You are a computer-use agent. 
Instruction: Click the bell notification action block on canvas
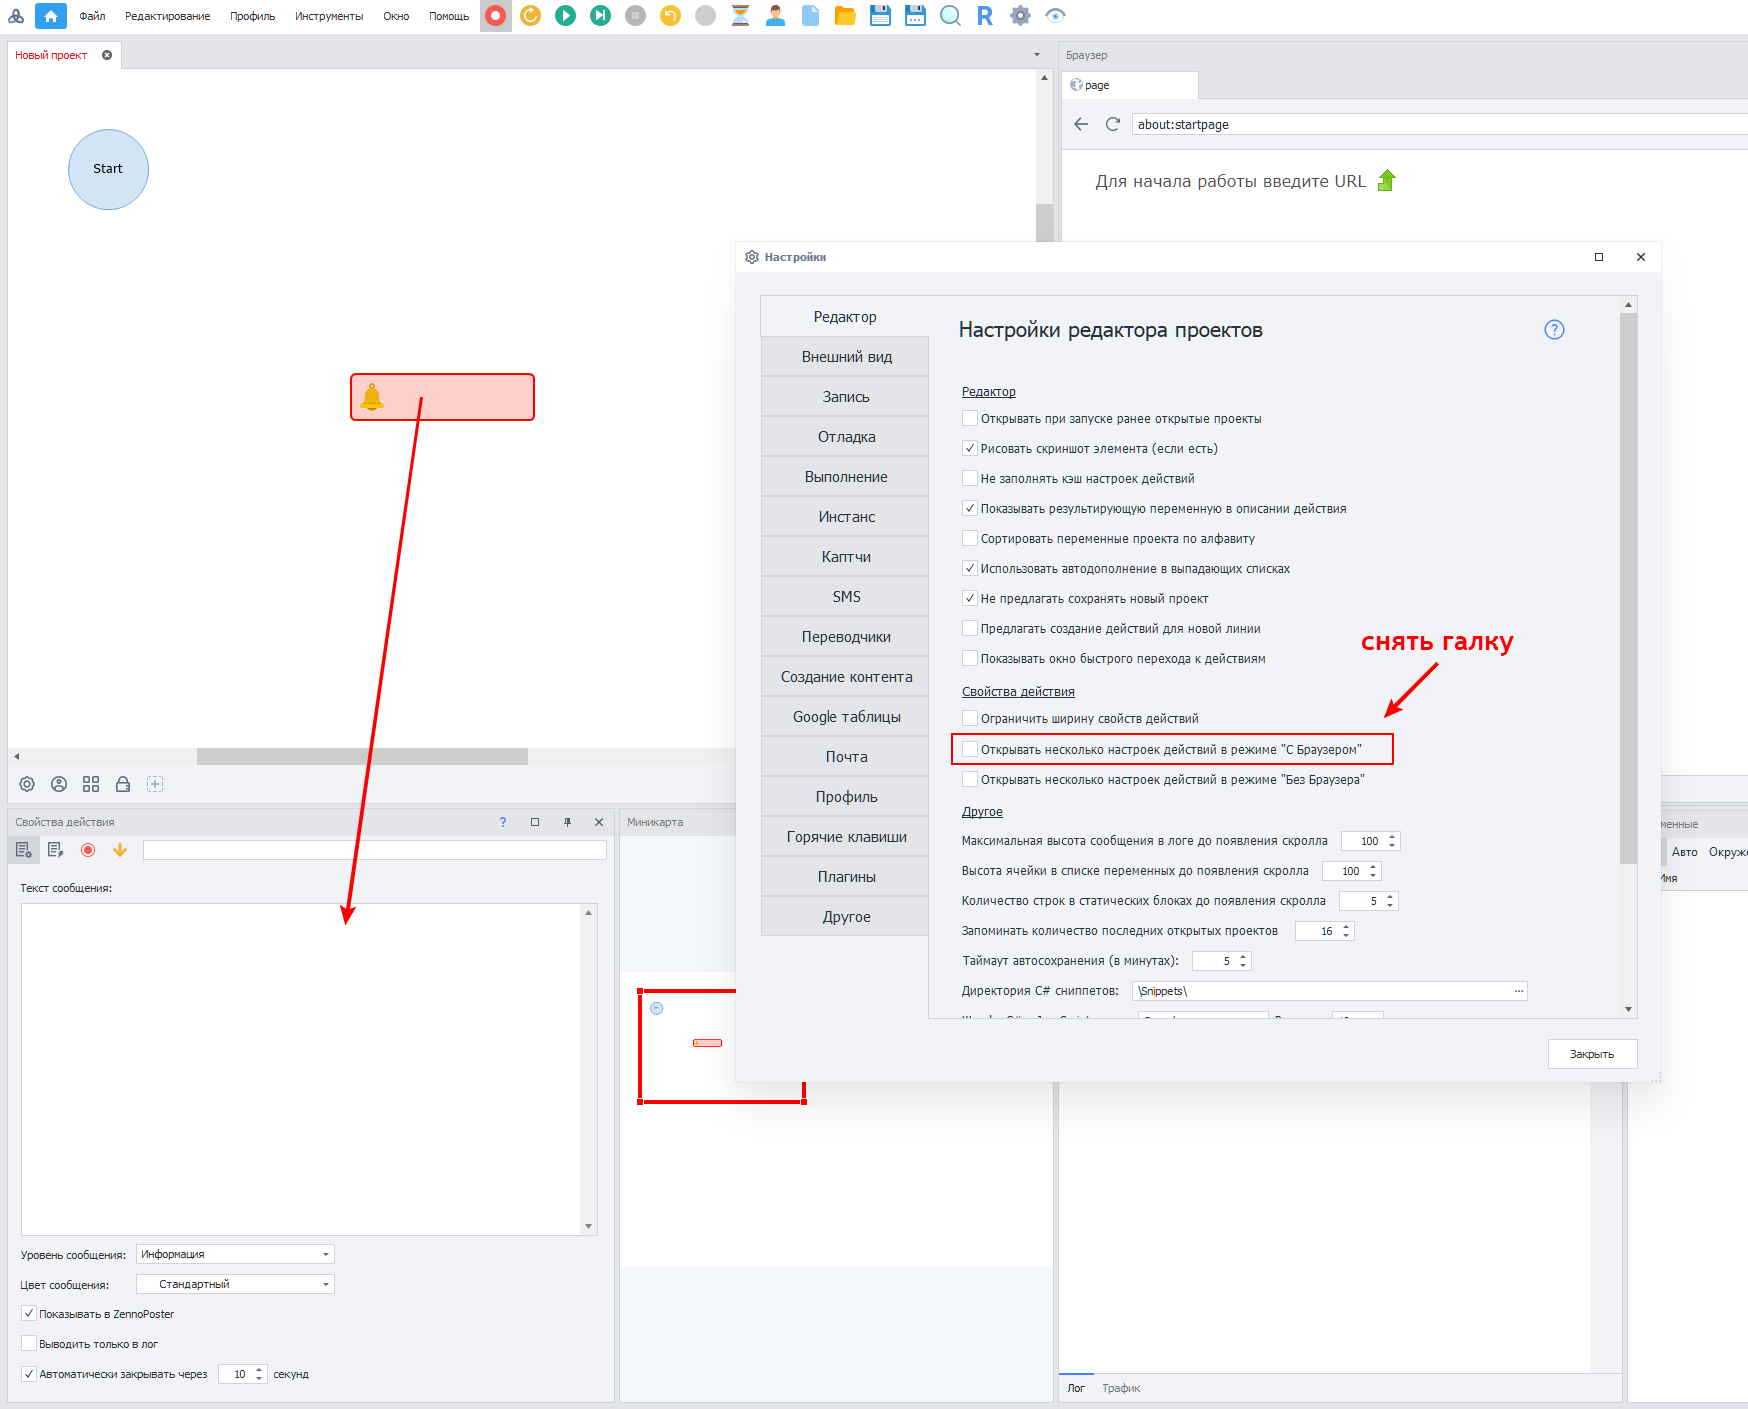[x=442, y=397]
